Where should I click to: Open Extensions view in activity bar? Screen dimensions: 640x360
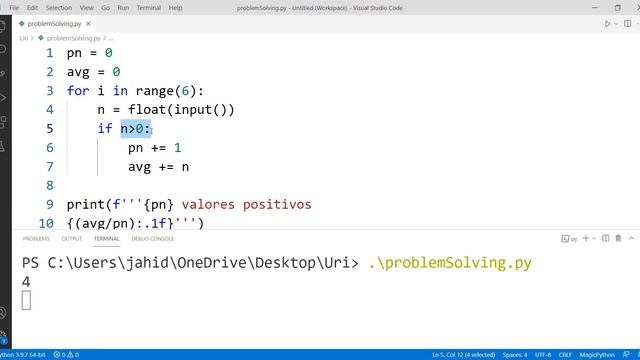pos(3,122)
